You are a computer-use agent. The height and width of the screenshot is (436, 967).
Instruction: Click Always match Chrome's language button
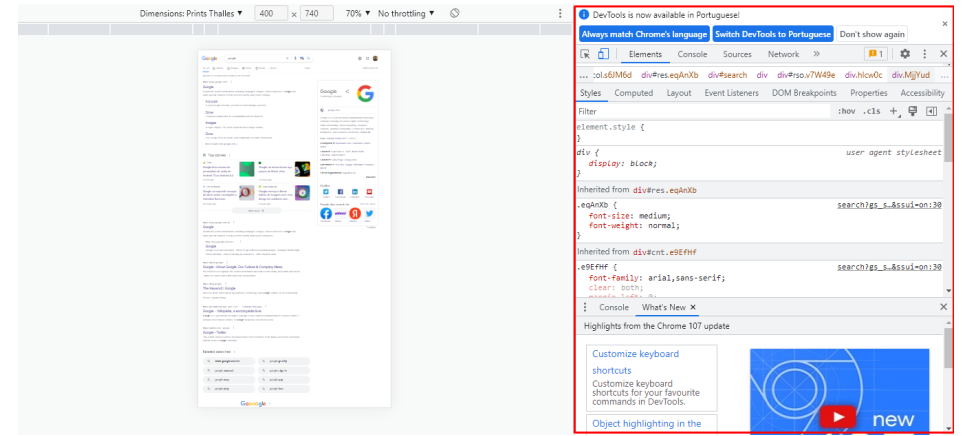644,35
